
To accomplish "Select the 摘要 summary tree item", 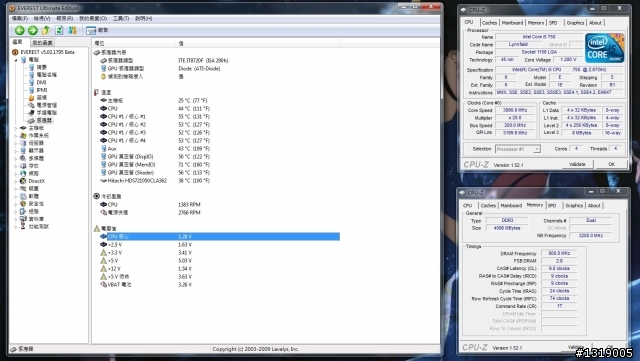I will click(42, 67).
